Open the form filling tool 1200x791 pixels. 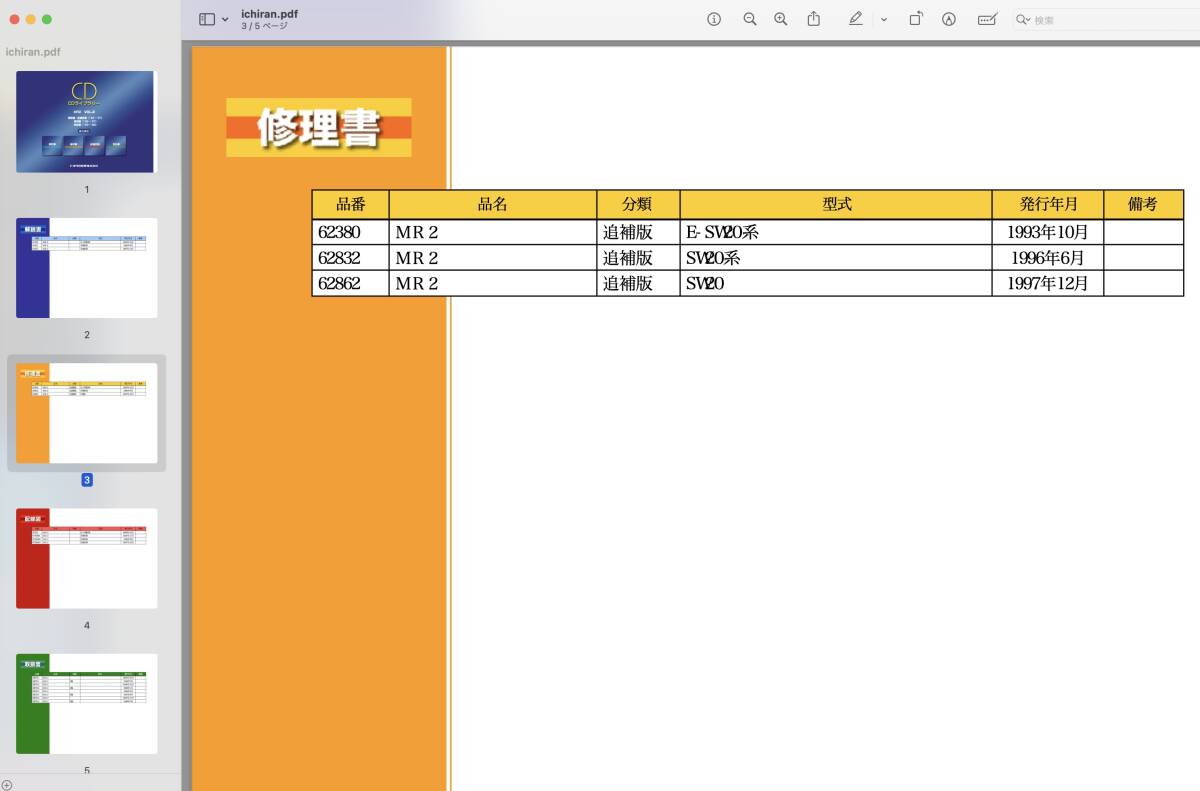pos(987,19)
